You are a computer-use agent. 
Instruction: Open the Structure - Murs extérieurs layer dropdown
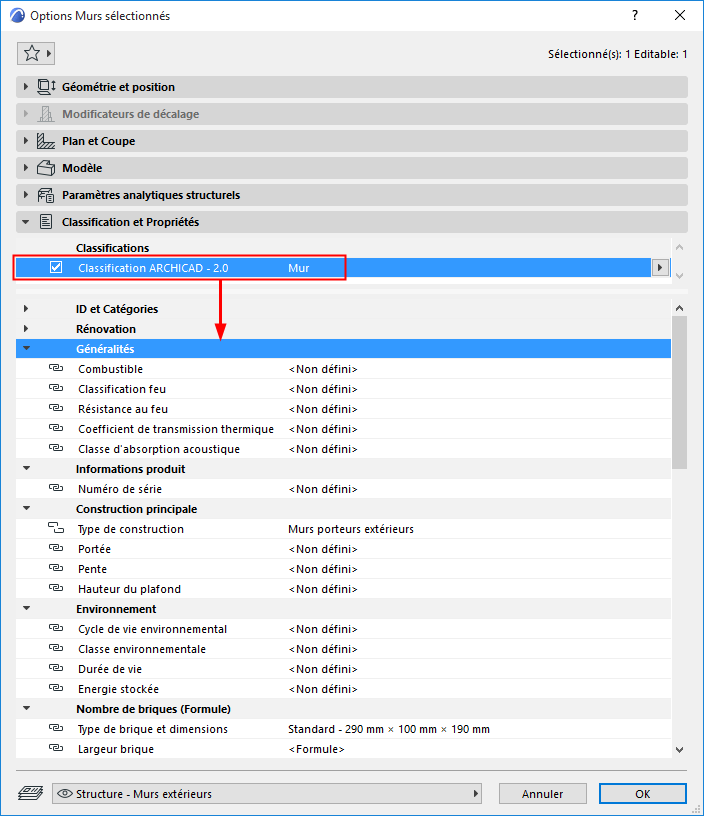pos(267,794)
